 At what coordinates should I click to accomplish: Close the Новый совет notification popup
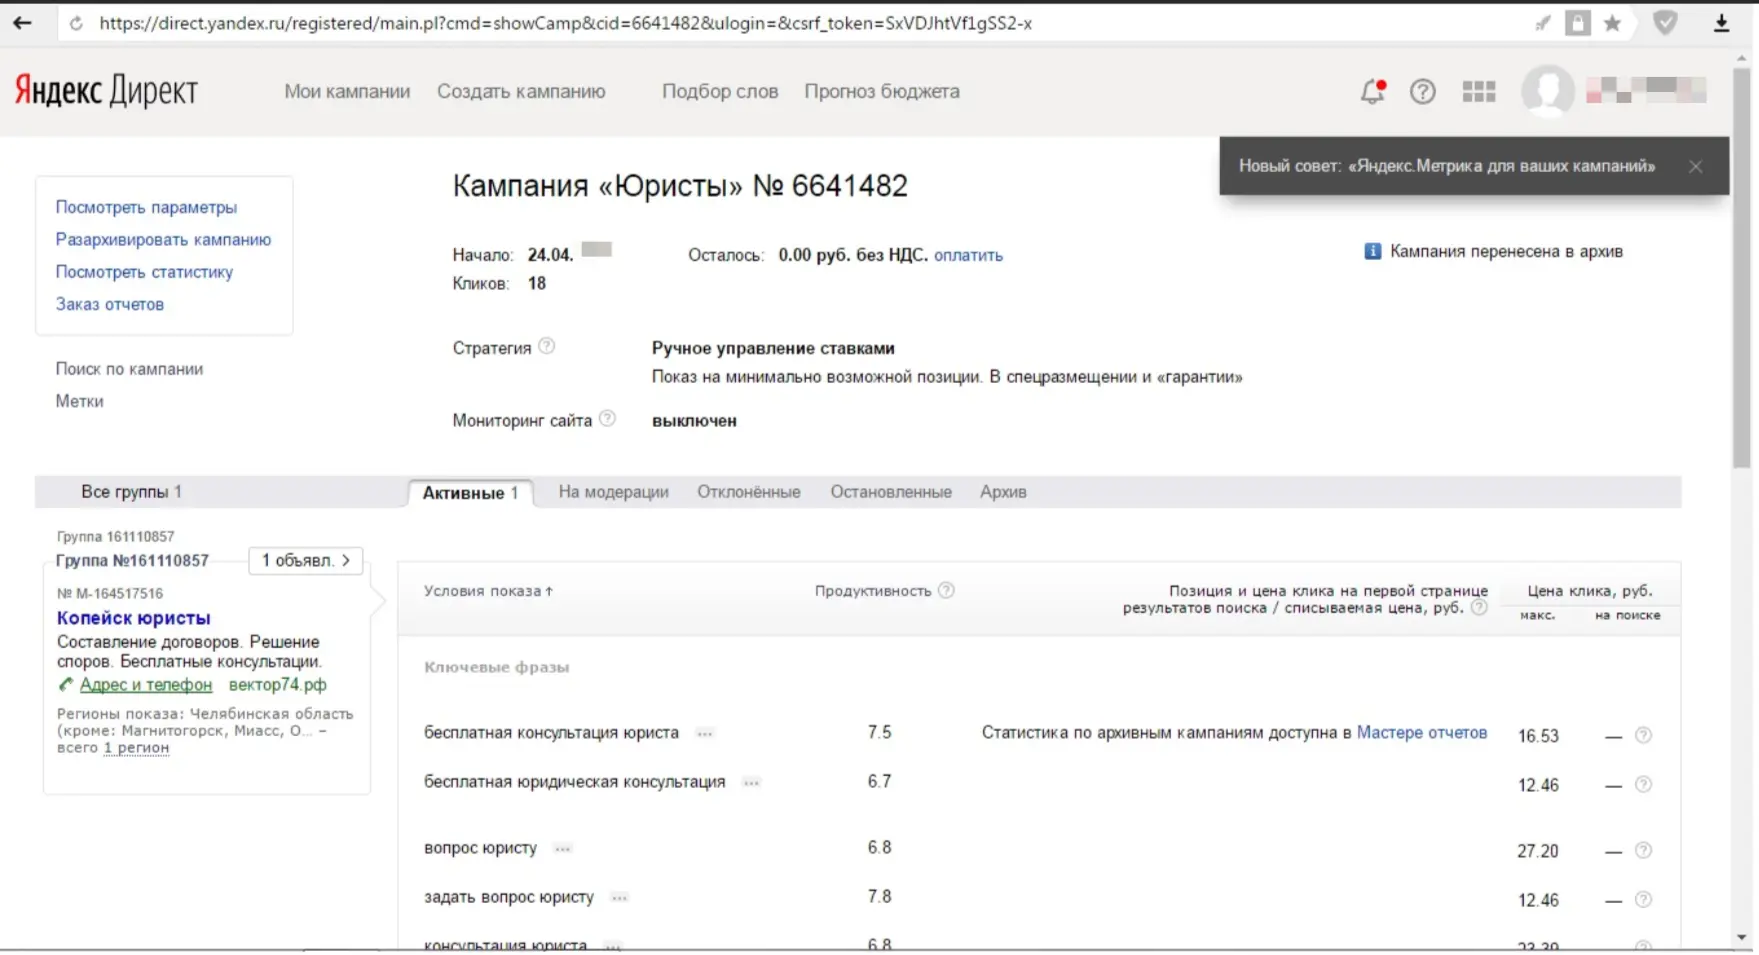tap(1695, 167)
